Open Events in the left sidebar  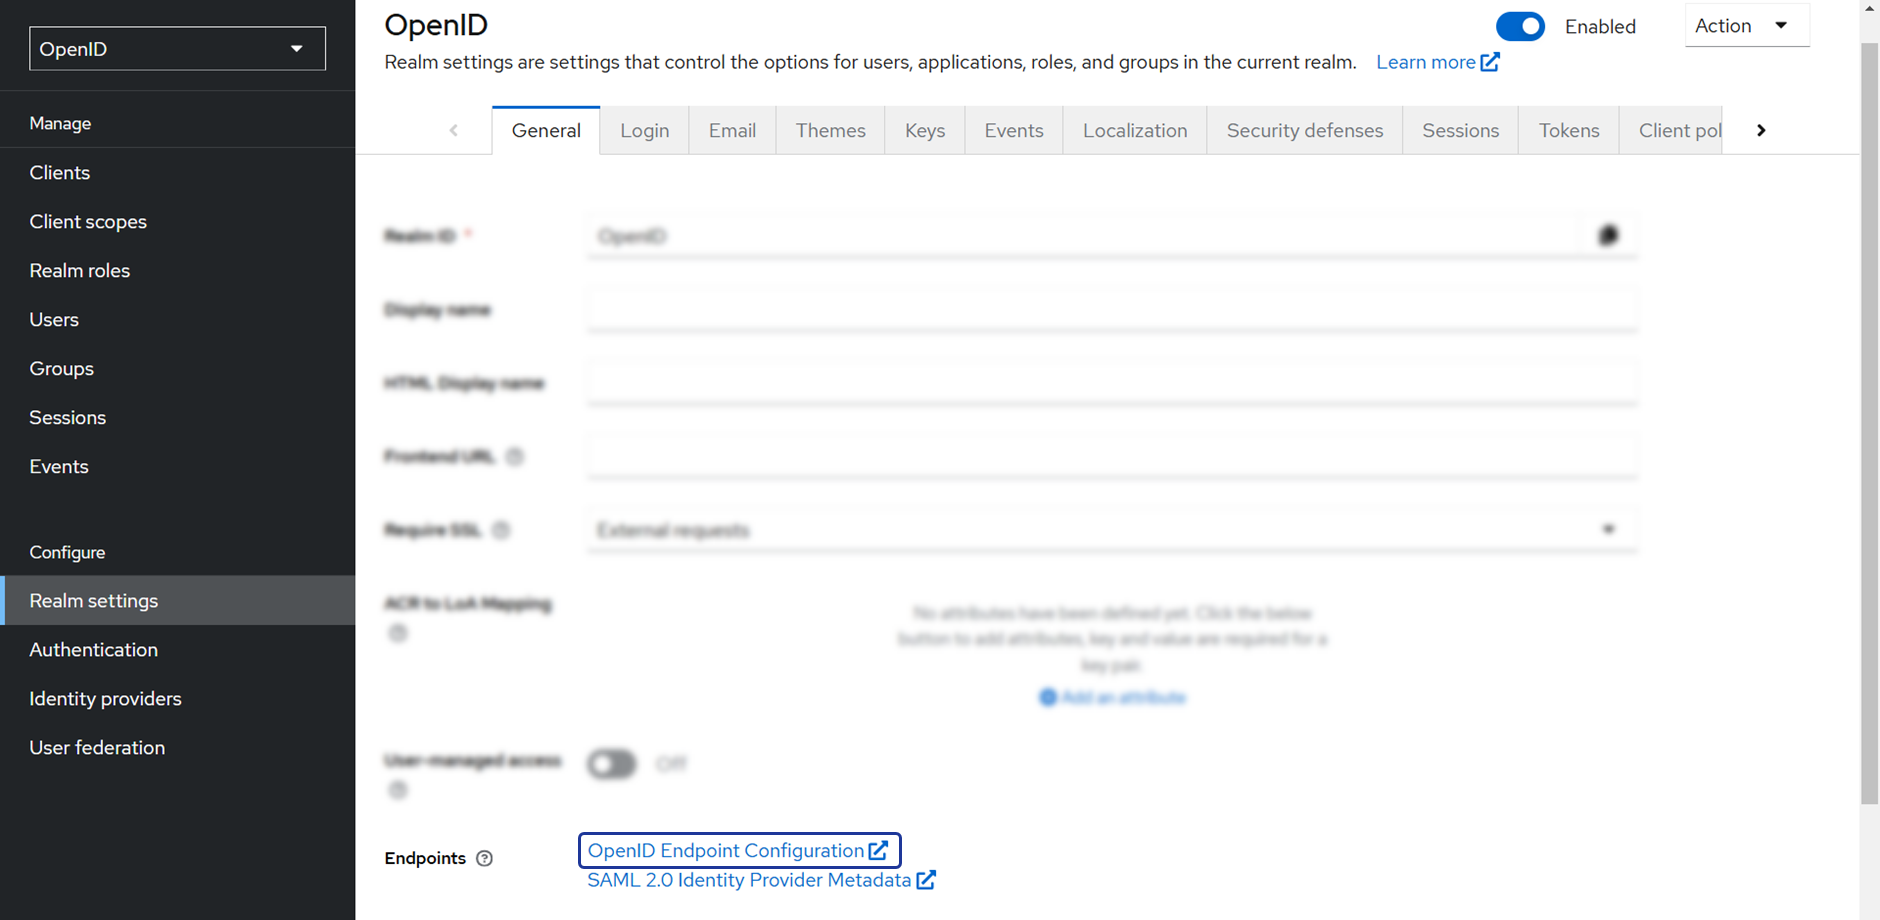pos(59,466)
